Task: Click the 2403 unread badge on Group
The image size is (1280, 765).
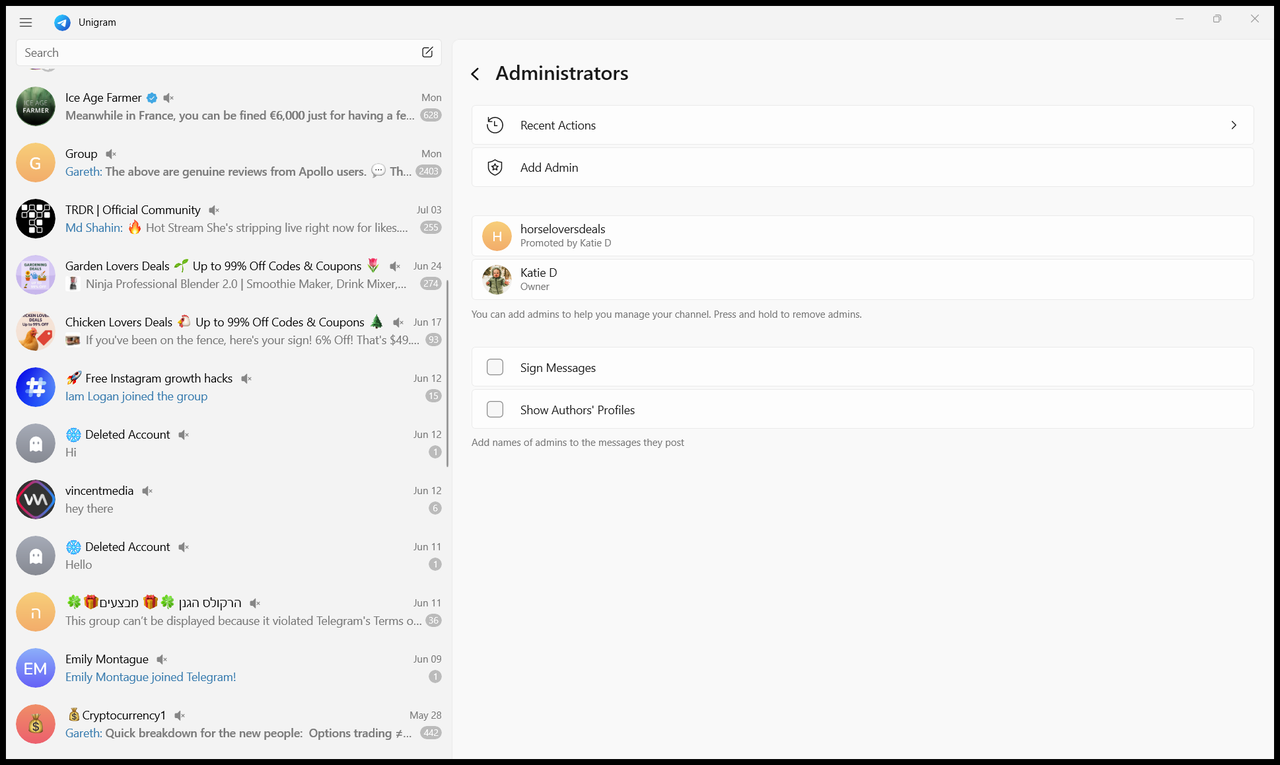Action: 429,171
